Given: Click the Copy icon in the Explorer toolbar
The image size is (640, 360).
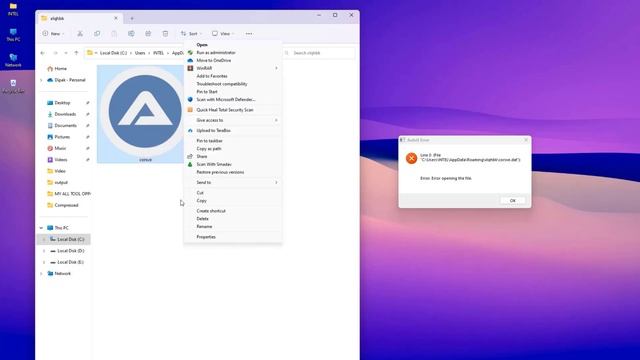Looking at the screenshot, I should 97,33.
